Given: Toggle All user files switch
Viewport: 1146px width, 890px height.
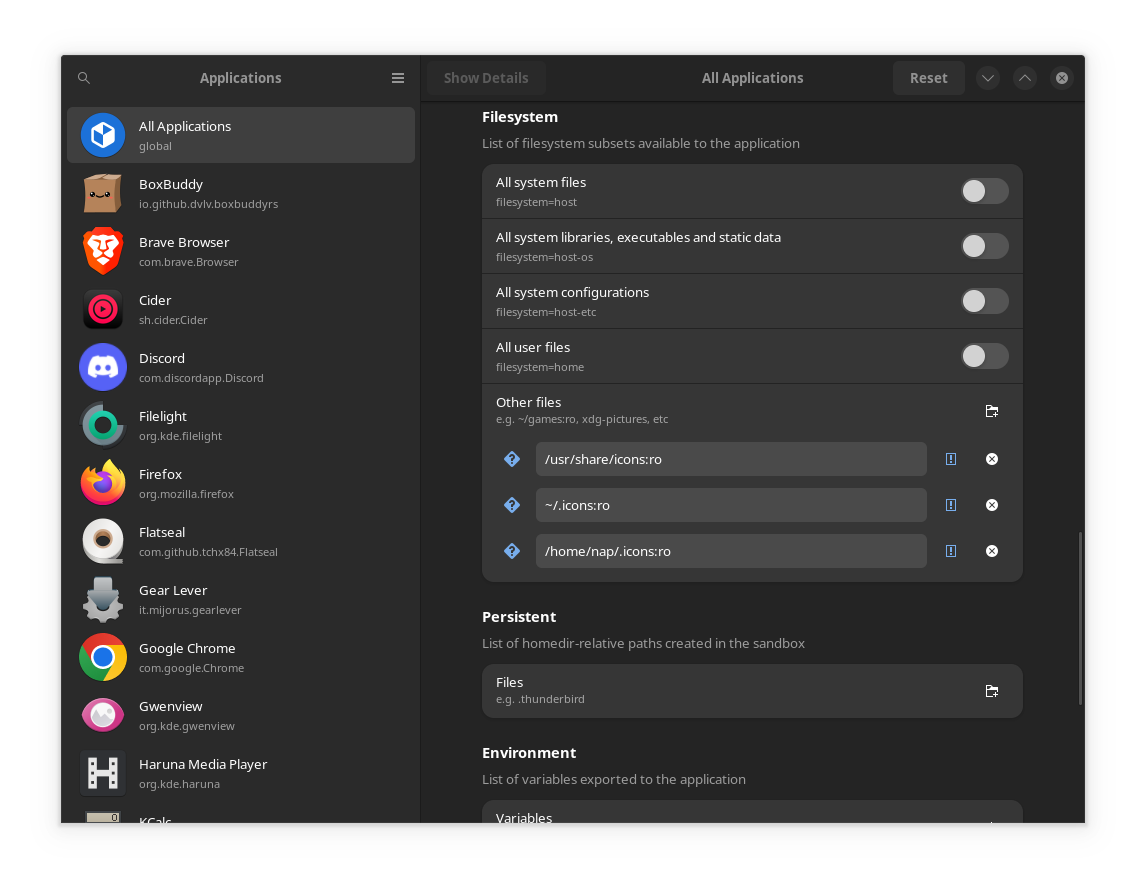Looking at the screenshot, I should tap(984, 356).
